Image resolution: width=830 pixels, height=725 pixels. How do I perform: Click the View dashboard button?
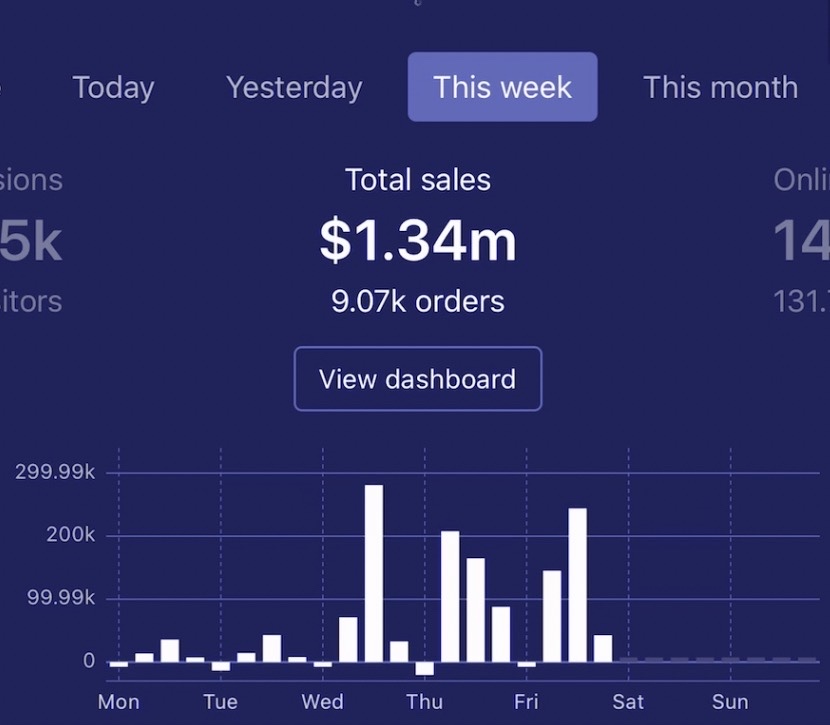pyautogui.click(x=417, y=378)
